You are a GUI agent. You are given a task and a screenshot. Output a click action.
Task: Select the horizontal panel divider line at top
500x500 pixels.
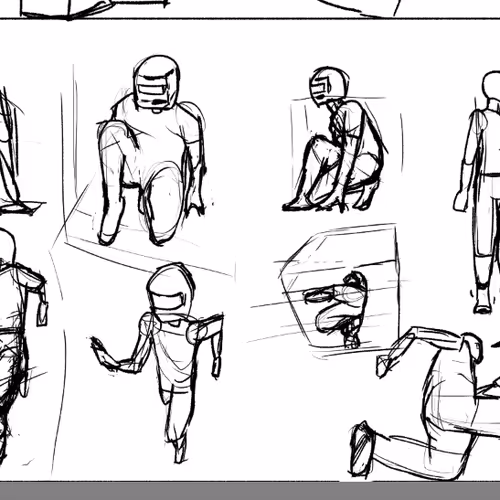pos(250,19)
